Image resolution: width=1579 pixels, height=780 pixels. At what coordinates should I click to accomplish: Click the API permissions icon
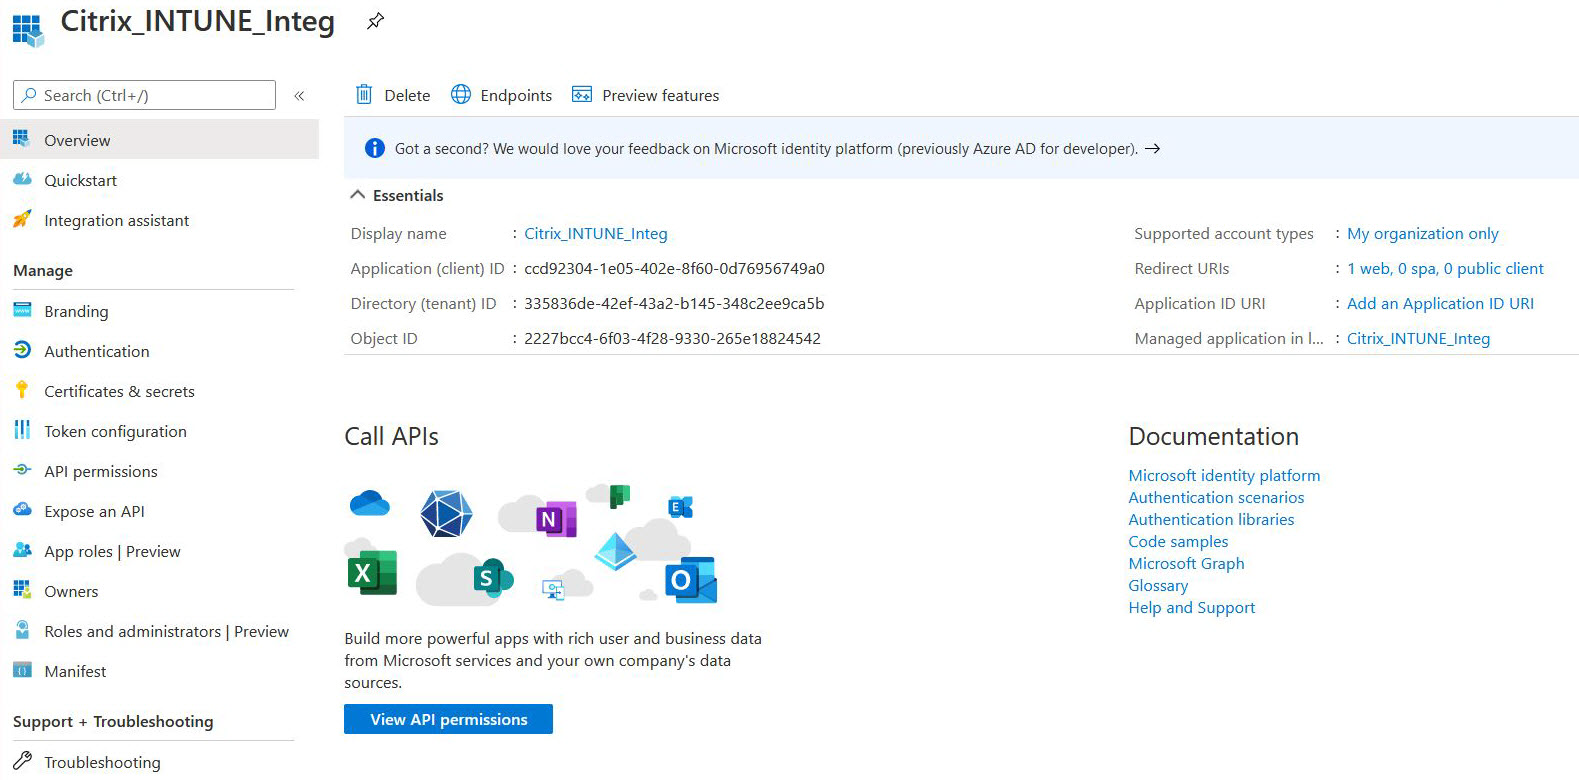coord(22,470)
